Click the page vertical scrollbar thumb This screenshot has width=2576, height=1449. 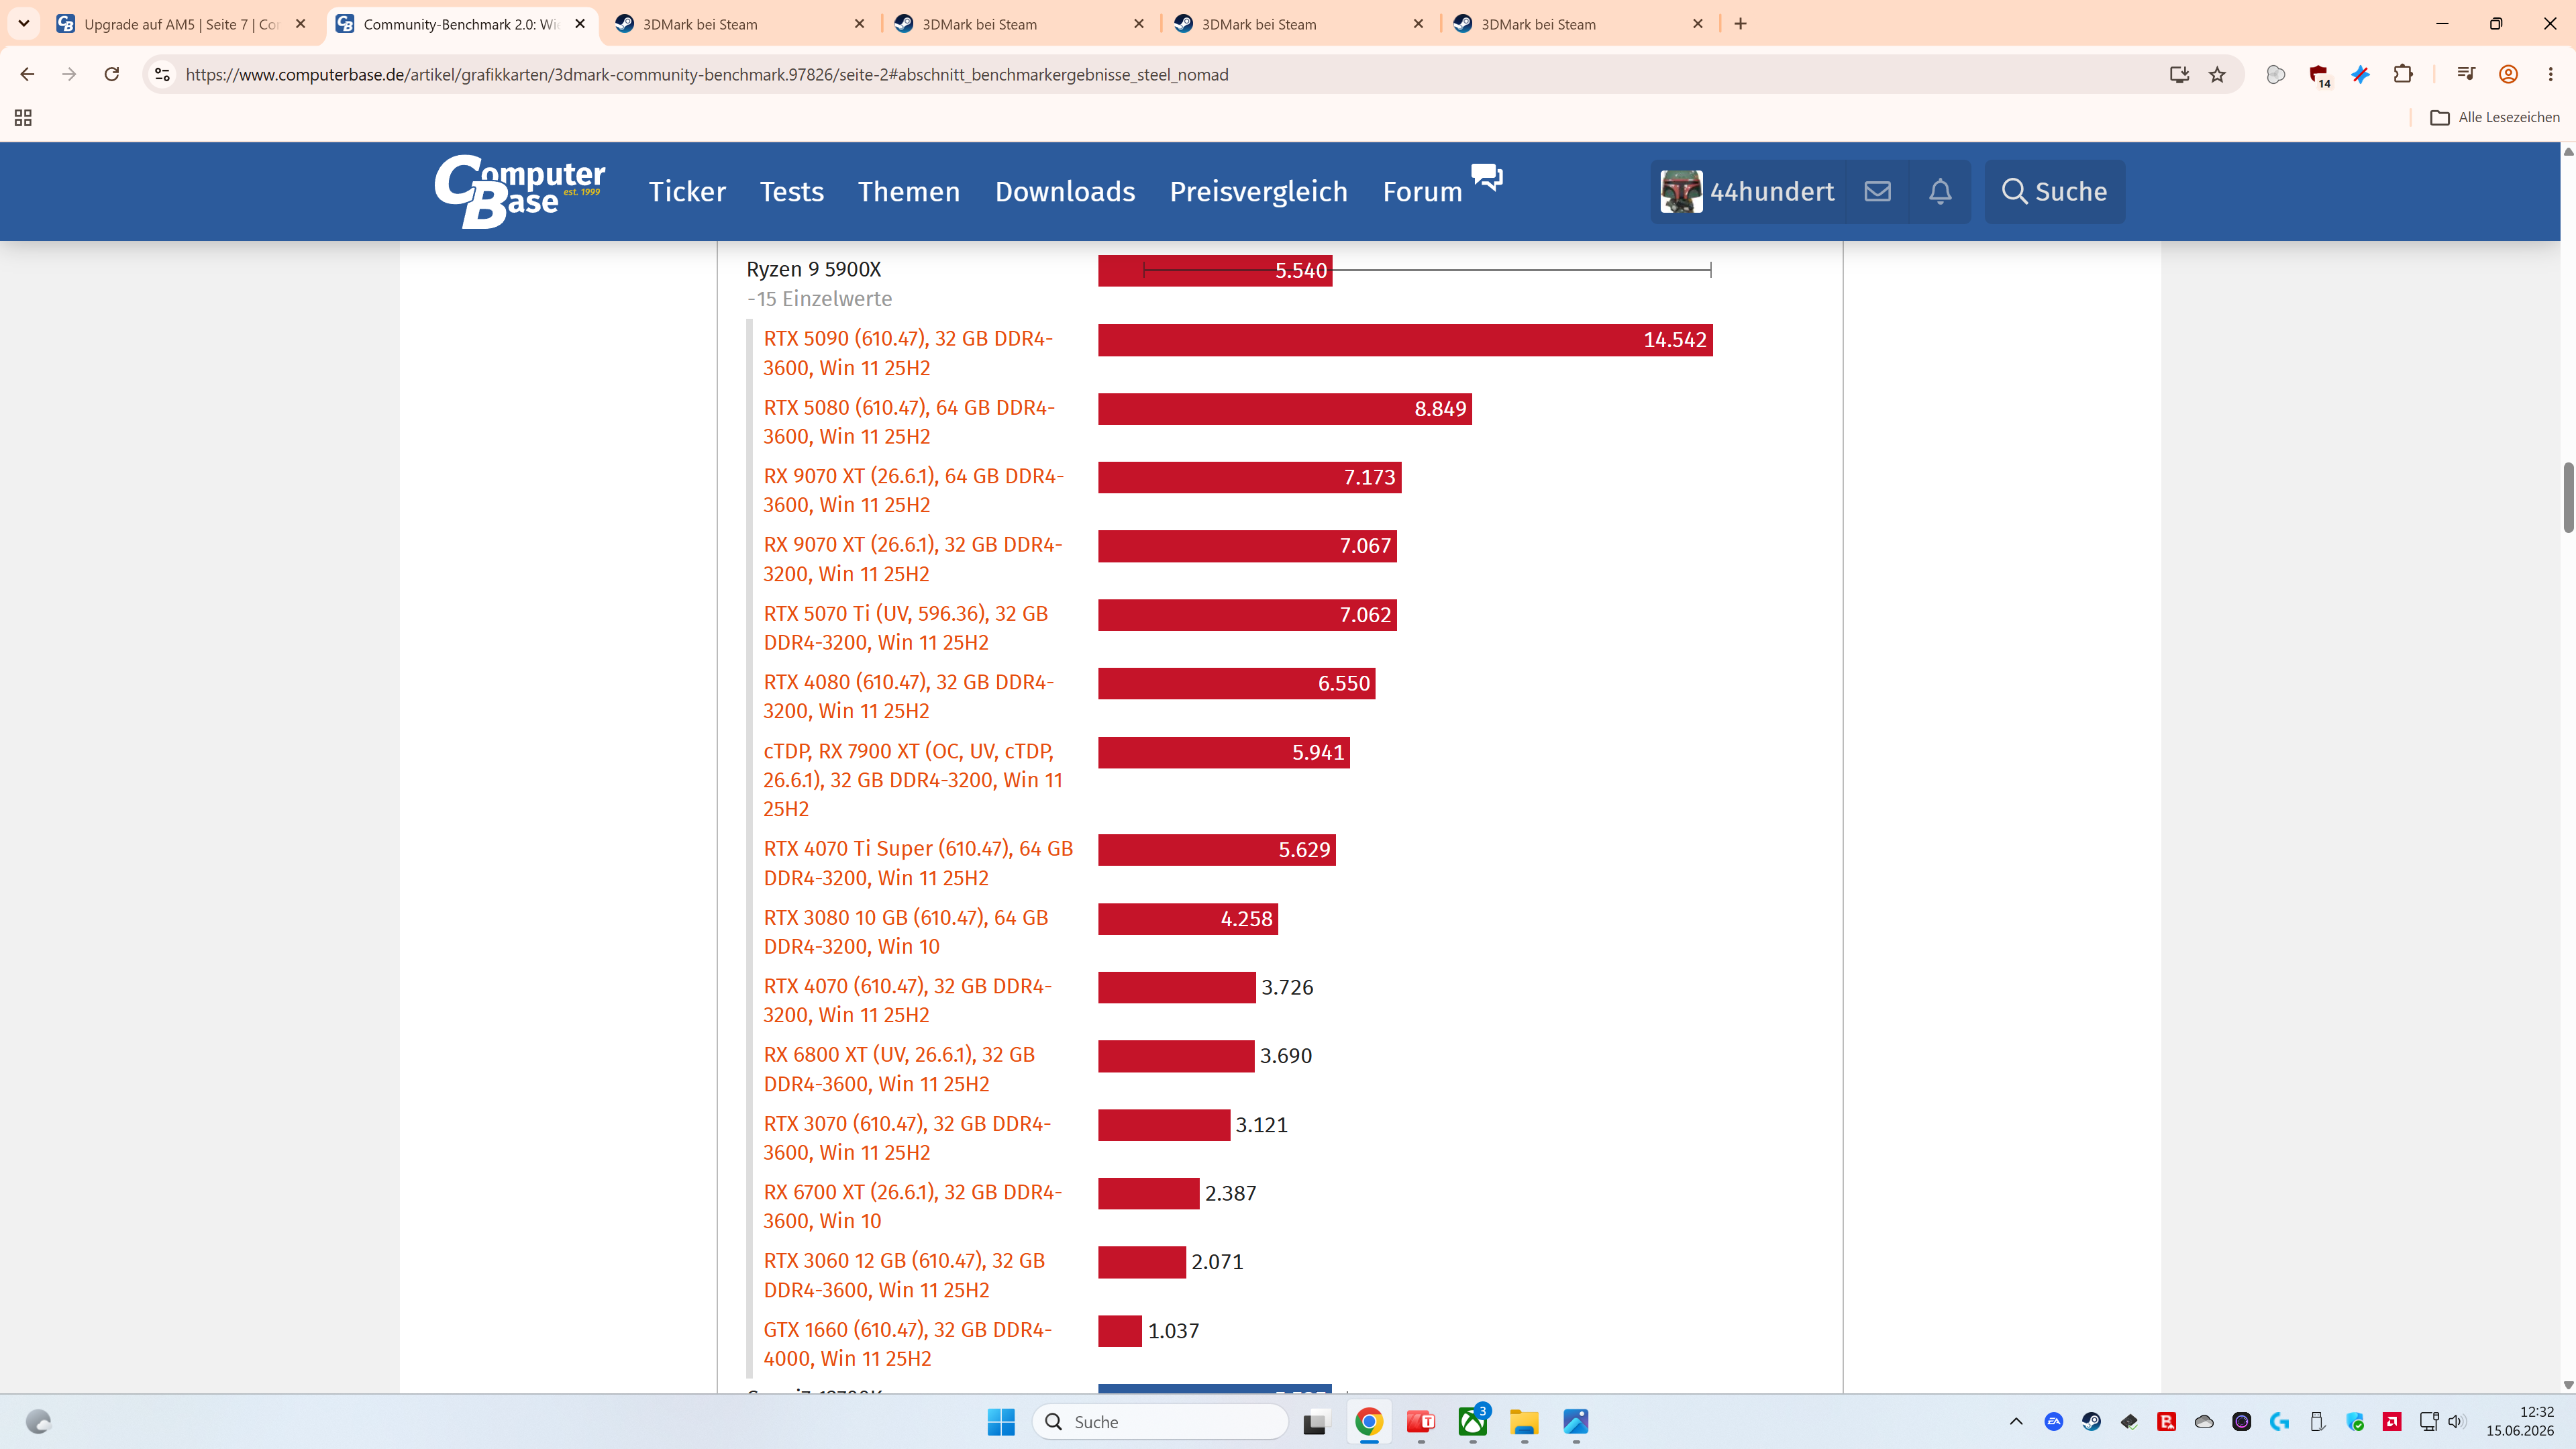tap(2567, 497)
